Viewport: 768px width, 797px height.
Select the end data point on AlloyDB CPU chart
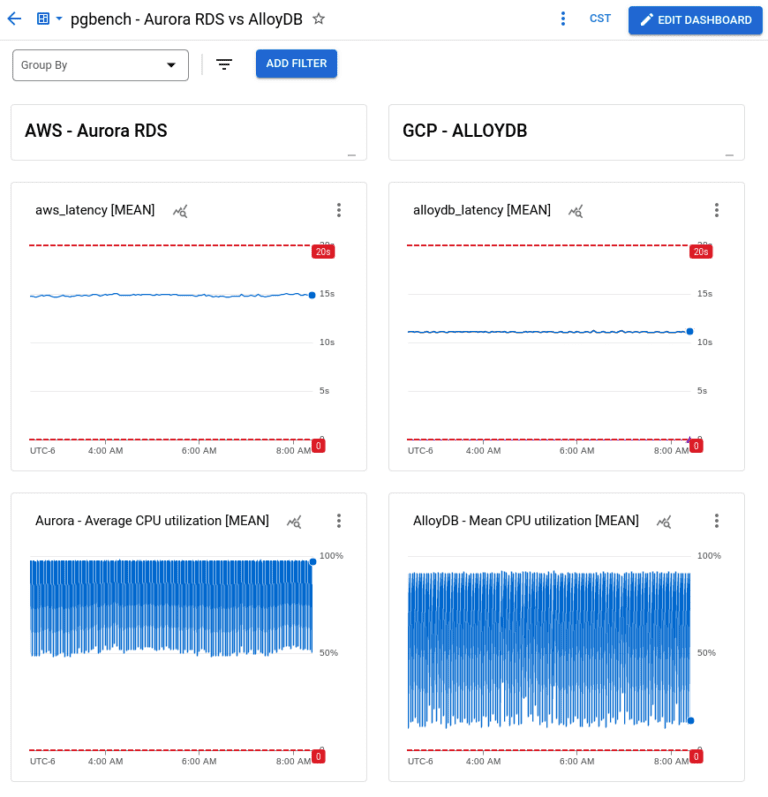click(x=691, y=720)
